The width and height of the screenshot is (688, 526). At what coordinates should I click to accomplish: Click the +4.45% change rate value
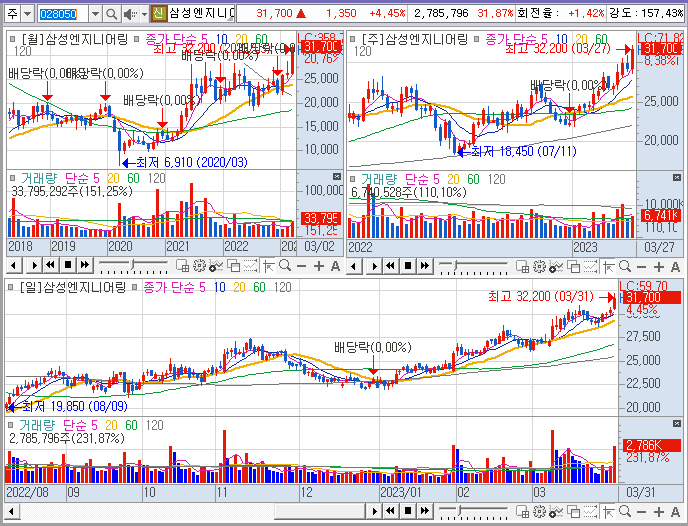(387, 14)
